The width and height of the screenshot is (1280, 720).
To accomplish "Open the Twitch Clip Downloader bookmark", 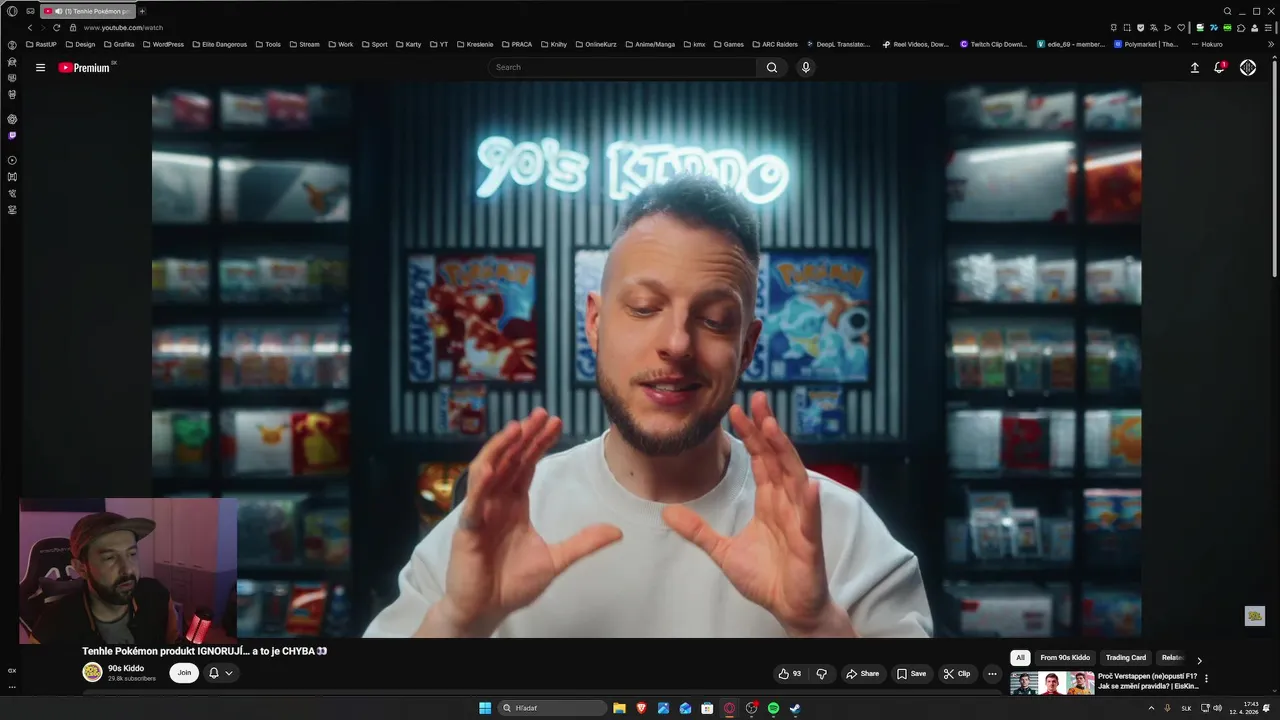I will coord(993,44).
